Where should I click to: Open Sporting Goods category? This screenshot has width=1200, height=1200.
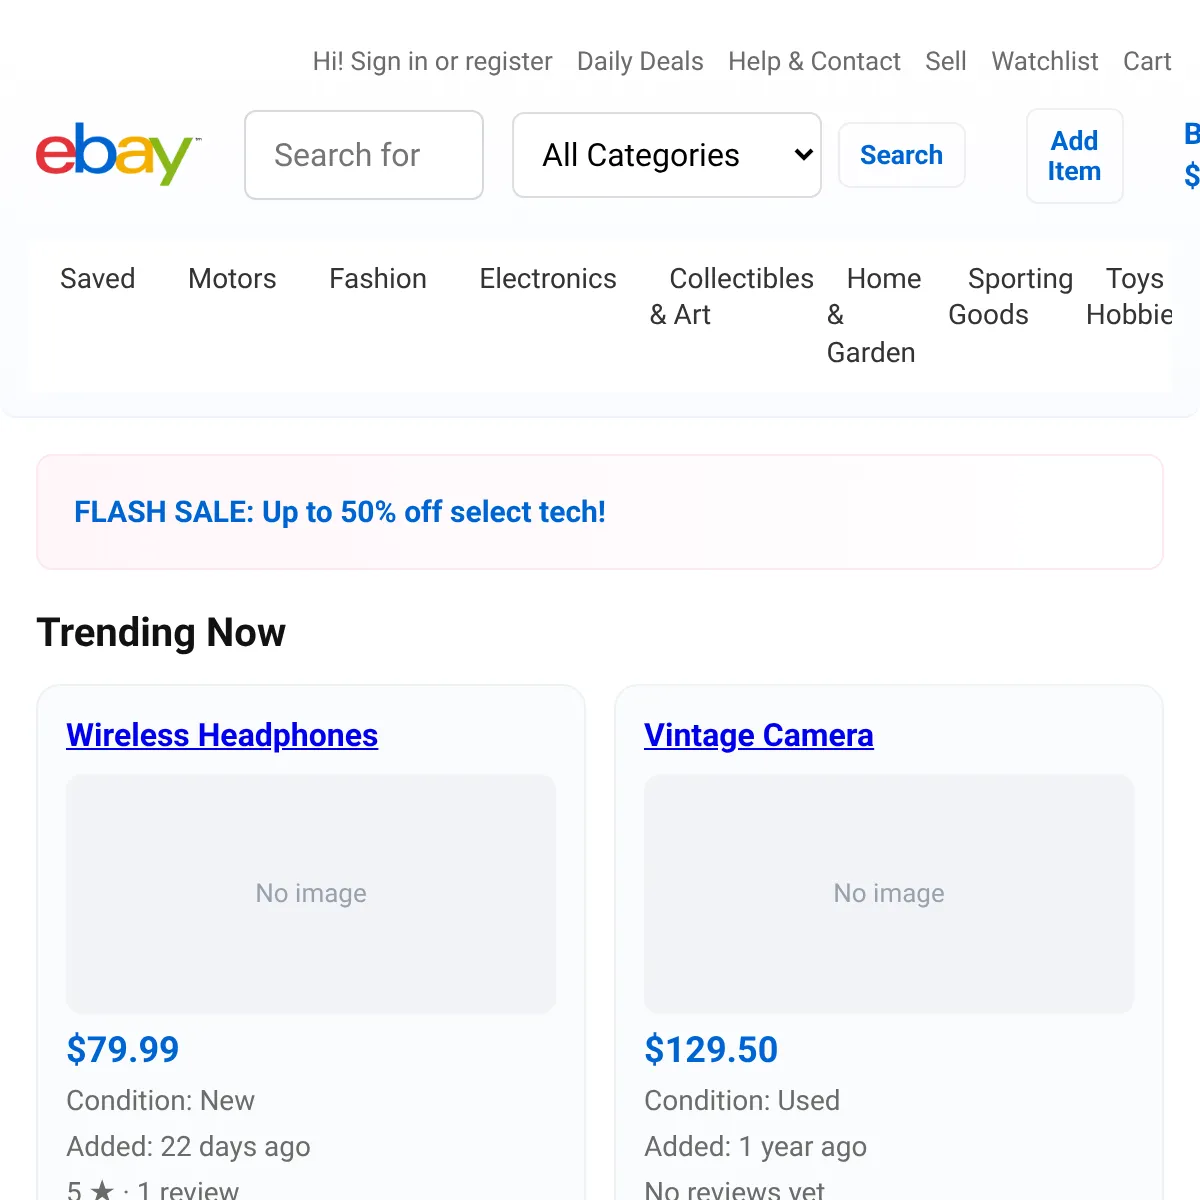coord(1010,296)
